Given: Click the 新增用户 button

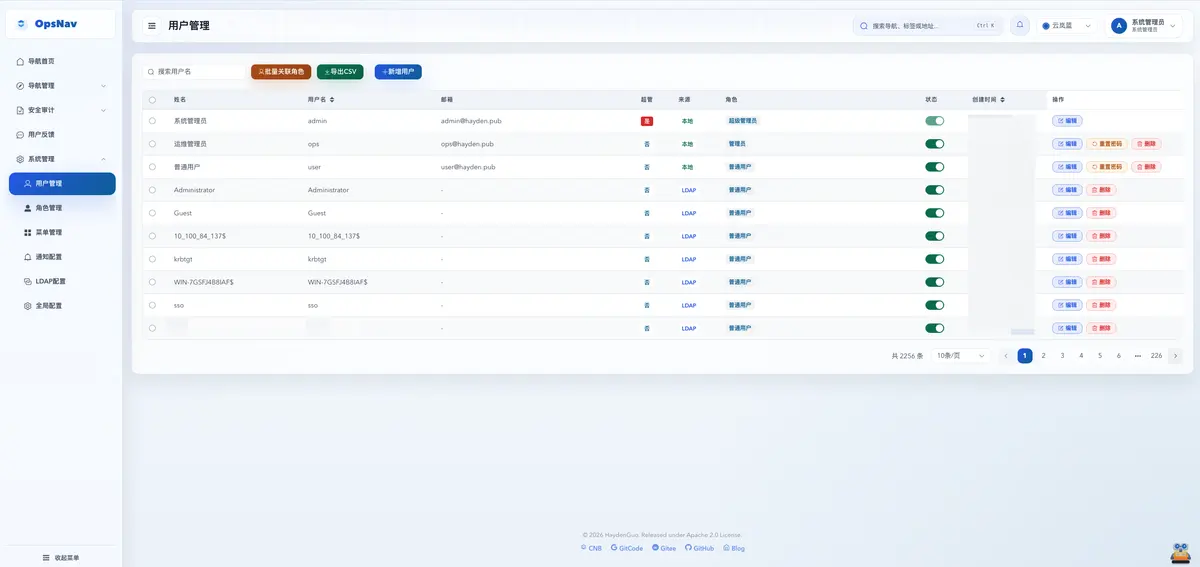Looking at the screenshot, I should (x=398, y=72).
